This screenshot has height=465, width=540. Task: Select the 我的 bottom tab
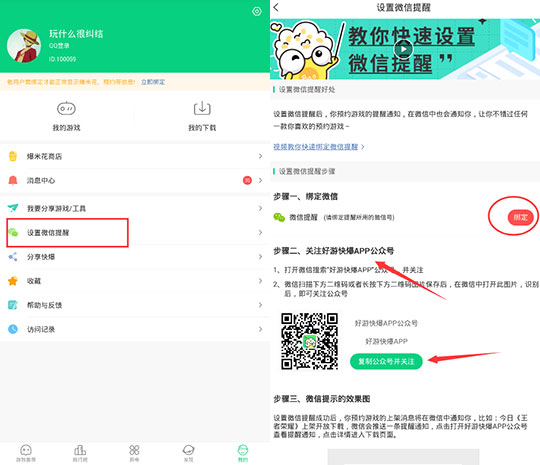243,453
